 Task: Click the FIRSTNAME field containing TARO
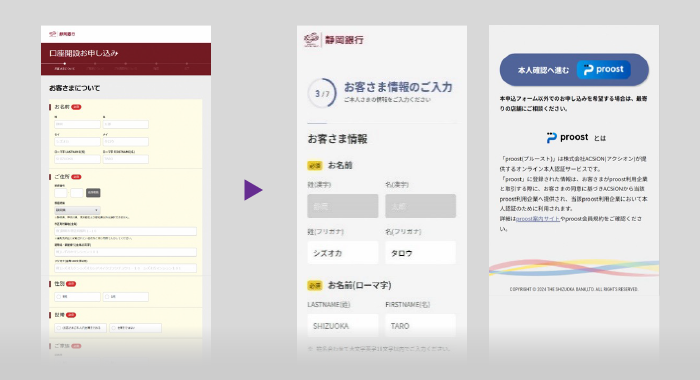pyautogui.click(x=421, y=326)
